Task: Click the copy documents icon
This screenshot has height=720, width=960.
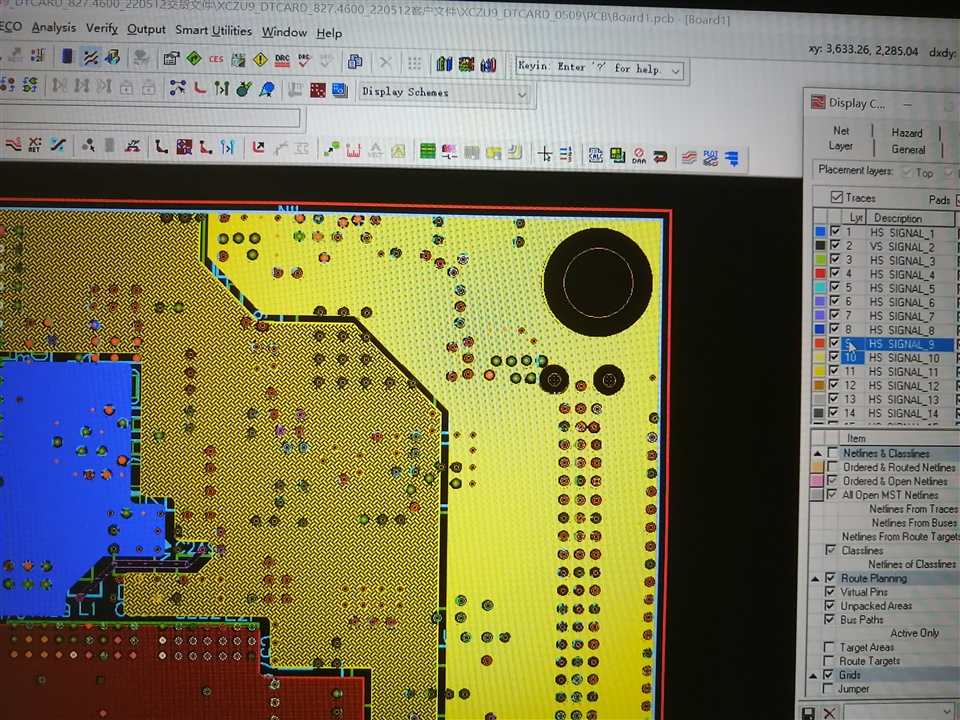Action: point(355,62)
